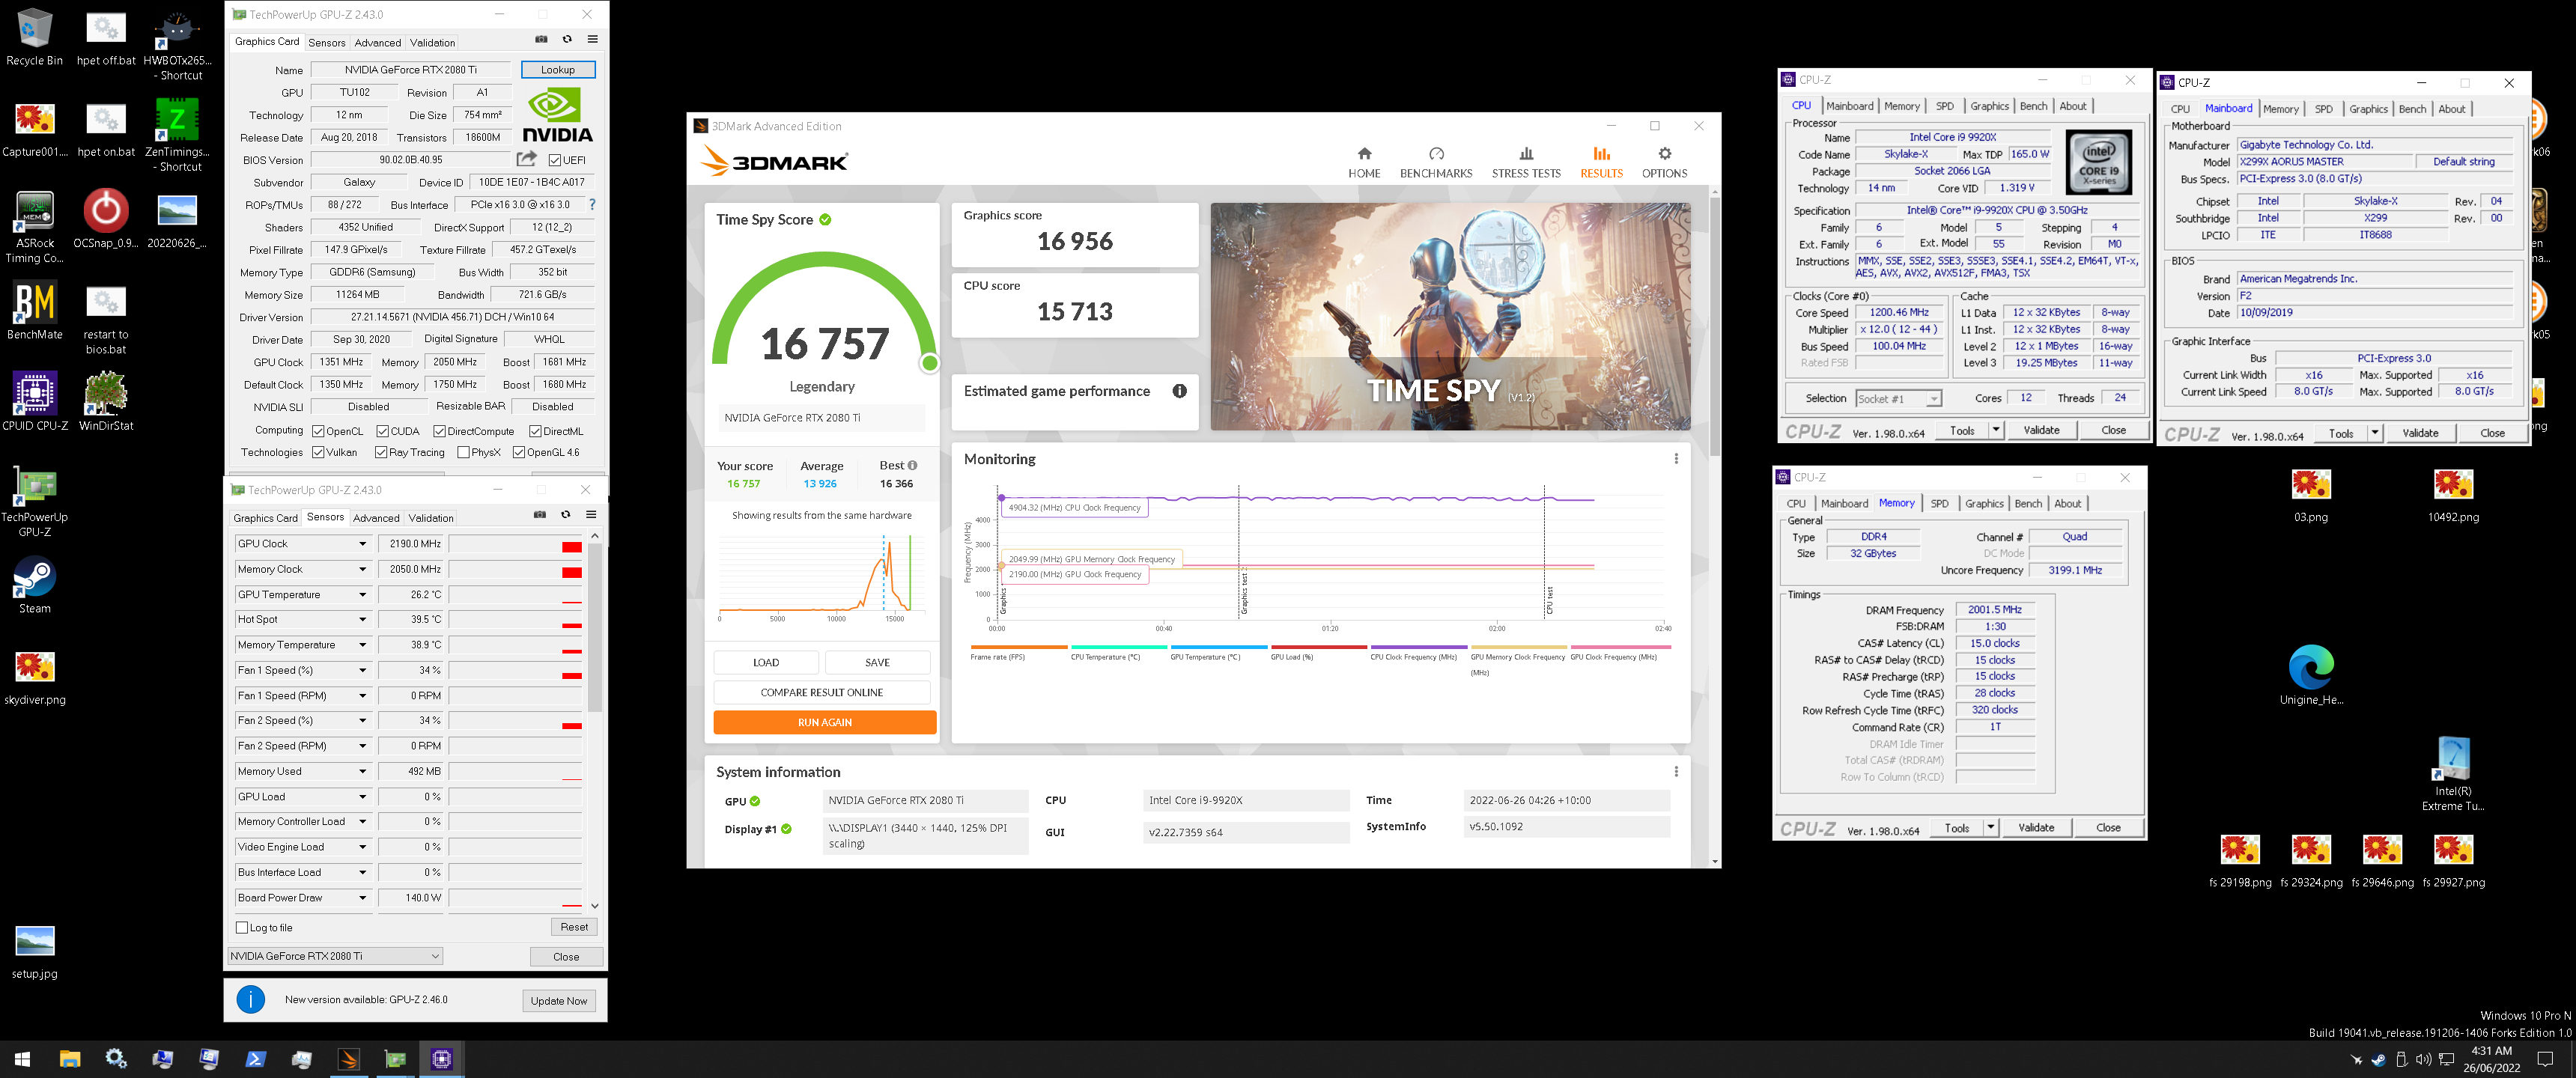This screenshot has width=2576, height=1078.
Task: Toggle the Ray Tracing checkbox
Action: [381, 452]
